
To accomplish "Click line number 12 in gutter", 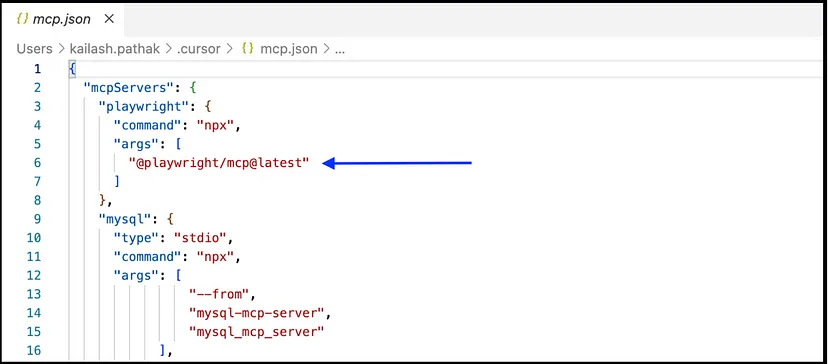I will click(34, 275).
